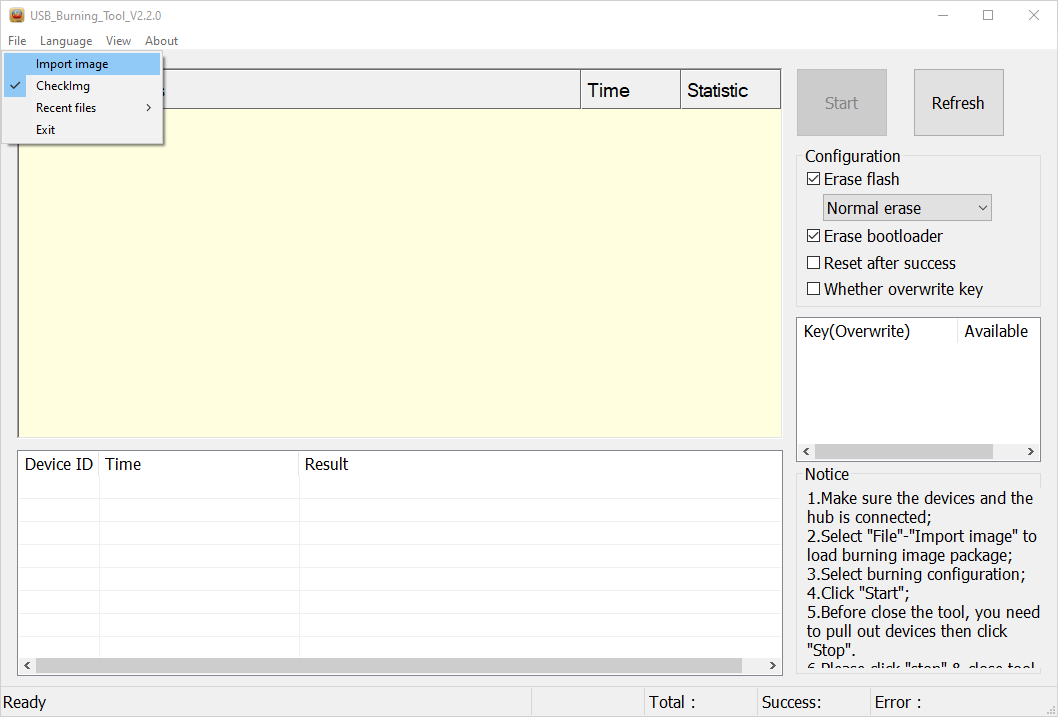
Task: Minimize the USB Burning Tool window
Action: (943, 16)
